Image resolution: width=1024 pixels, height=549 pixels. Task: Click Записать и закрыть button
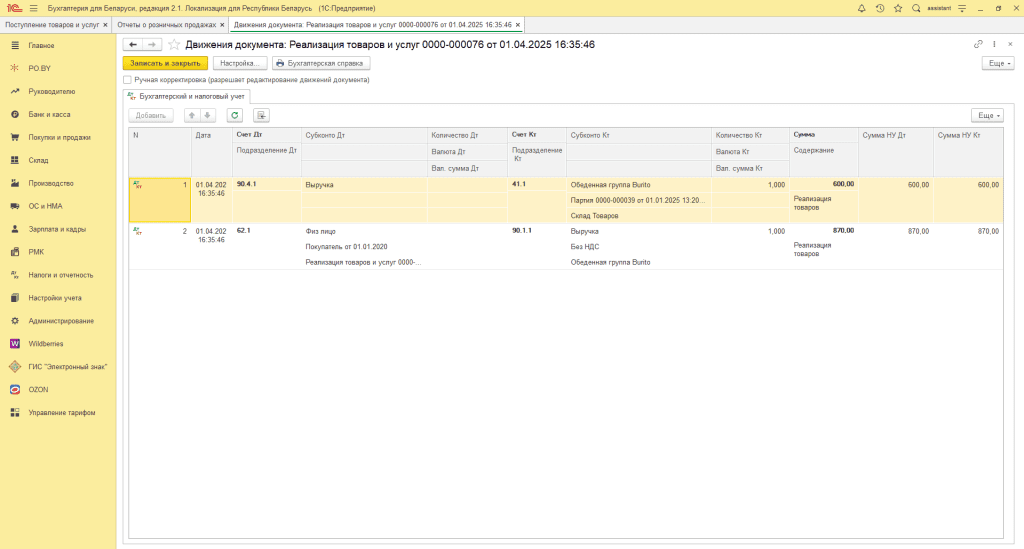(165, 63)
